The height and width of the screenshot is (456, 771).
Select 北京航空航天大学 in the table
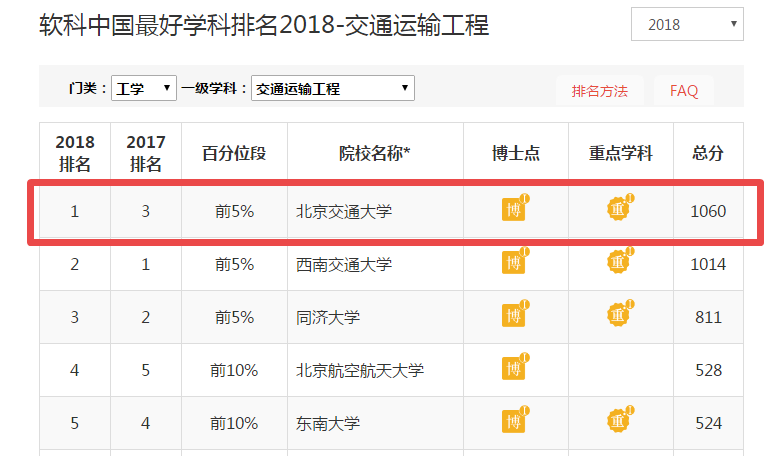359,370
